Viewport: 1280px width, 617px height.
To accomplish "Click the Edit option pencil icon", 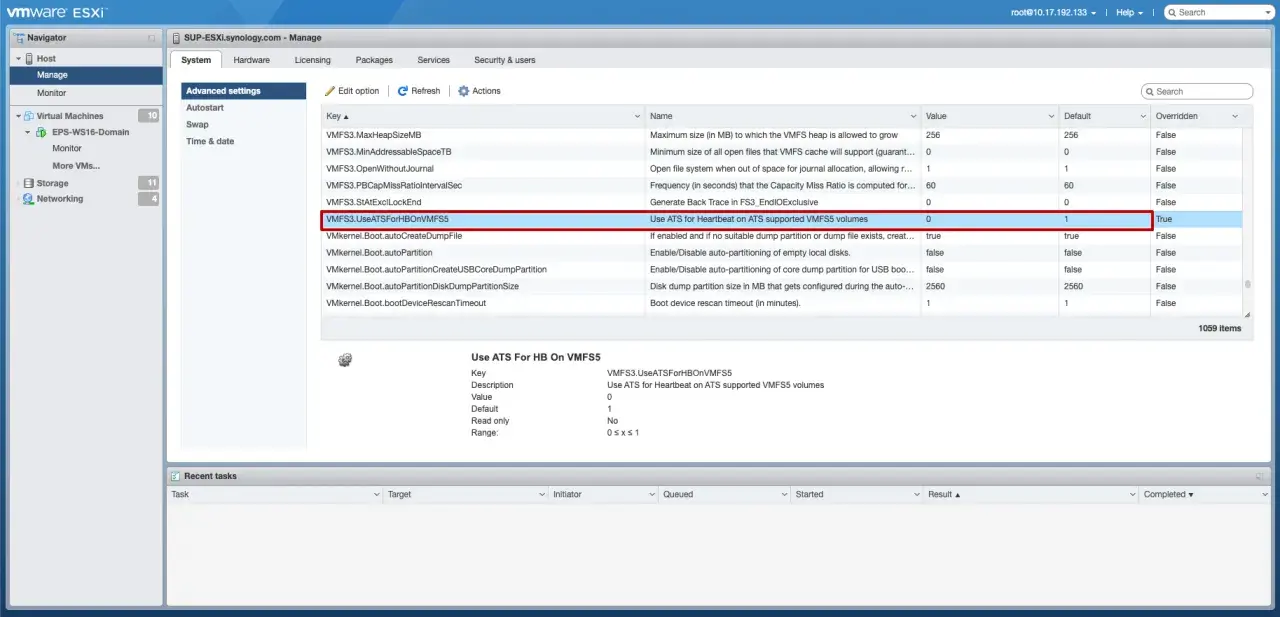I will tap(330, 91).
